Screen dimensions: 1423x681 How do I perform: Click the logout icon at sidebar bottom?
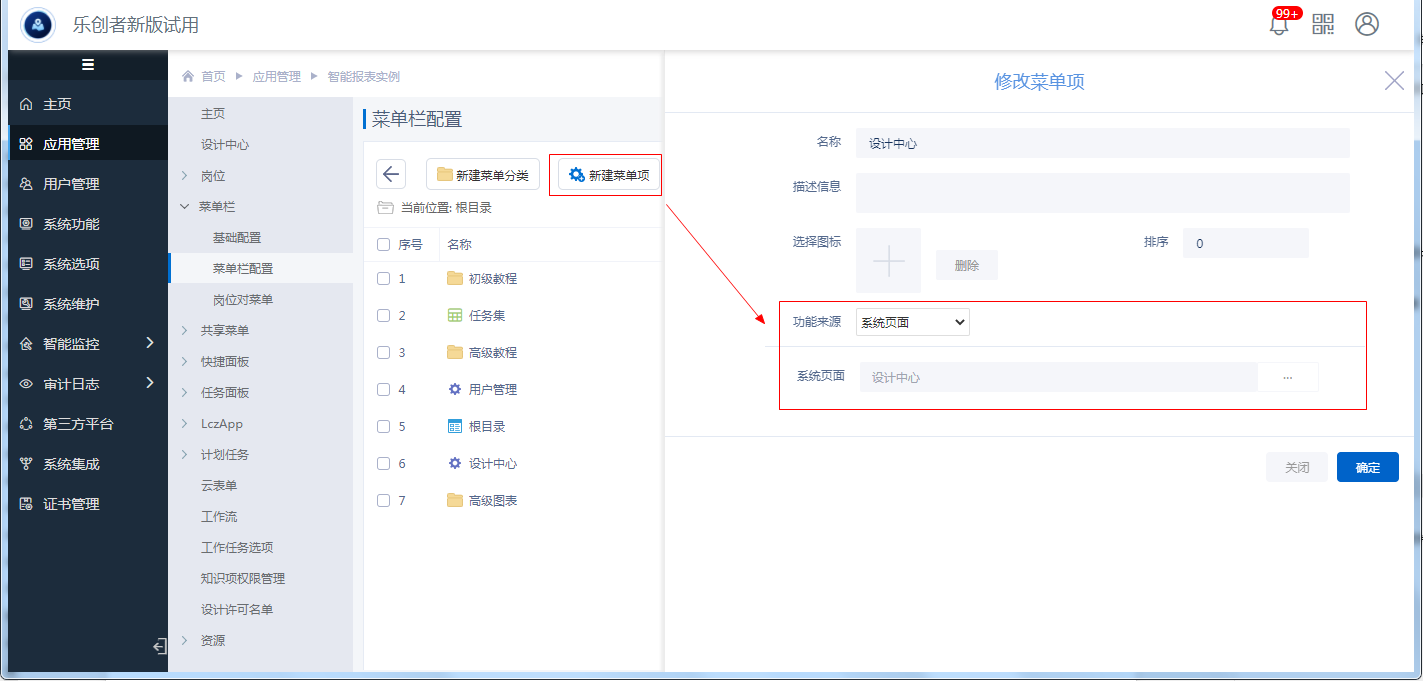pos(159,647)
